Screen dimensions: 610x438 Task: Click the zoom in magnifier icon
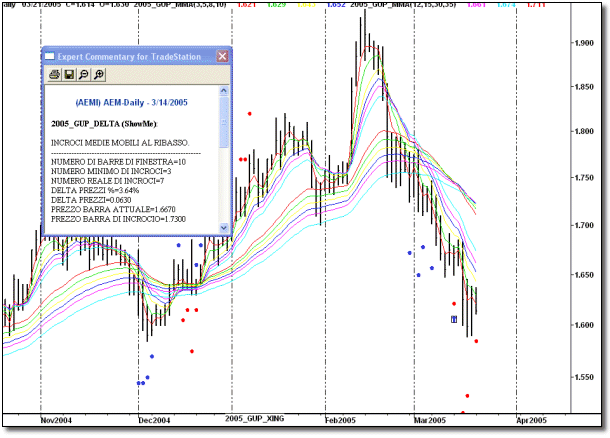(99, 75)
